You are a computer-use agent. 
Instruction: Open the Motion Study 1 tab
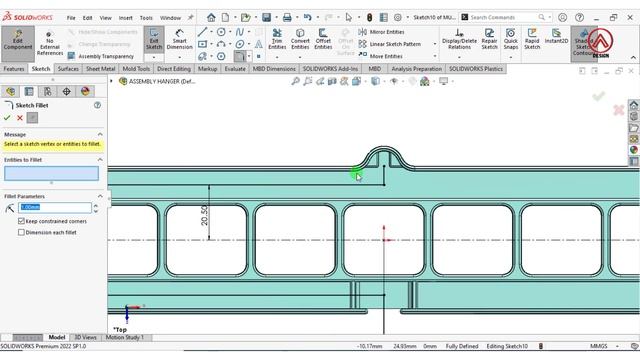(124, 338)
